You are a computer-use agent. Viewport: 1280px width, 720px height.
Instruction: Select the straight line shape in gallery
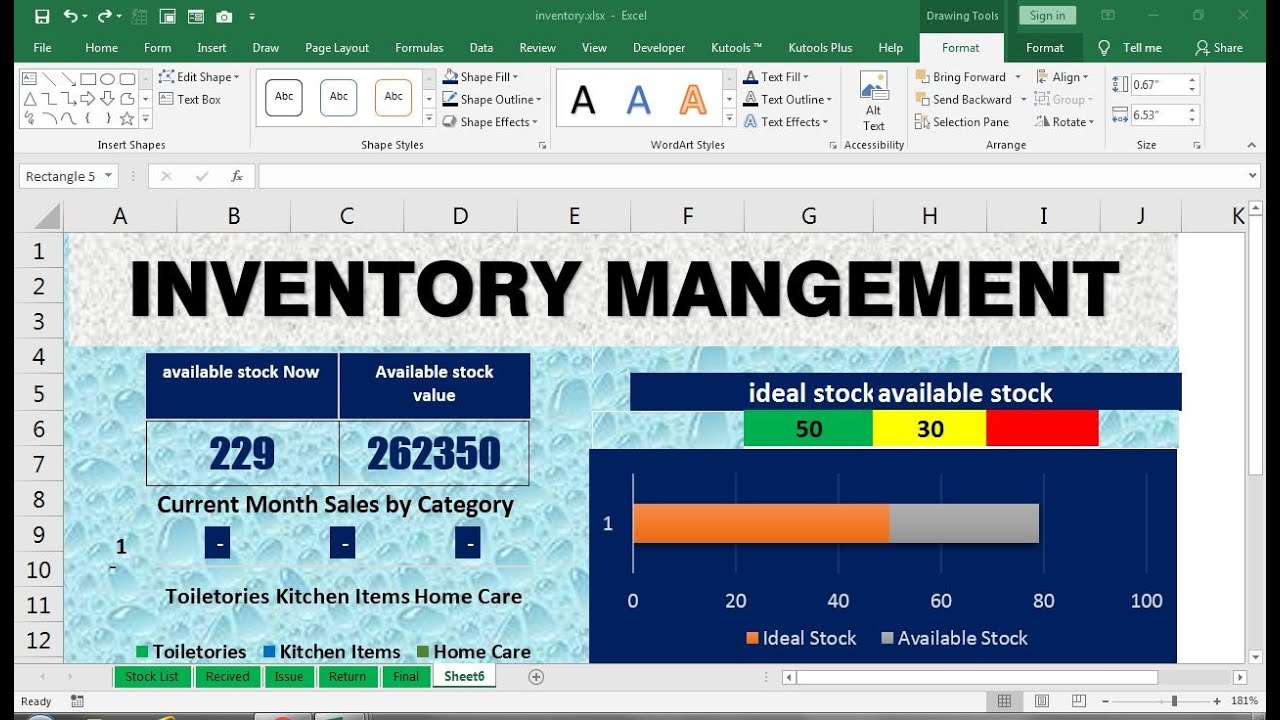[x=49, y=79]
